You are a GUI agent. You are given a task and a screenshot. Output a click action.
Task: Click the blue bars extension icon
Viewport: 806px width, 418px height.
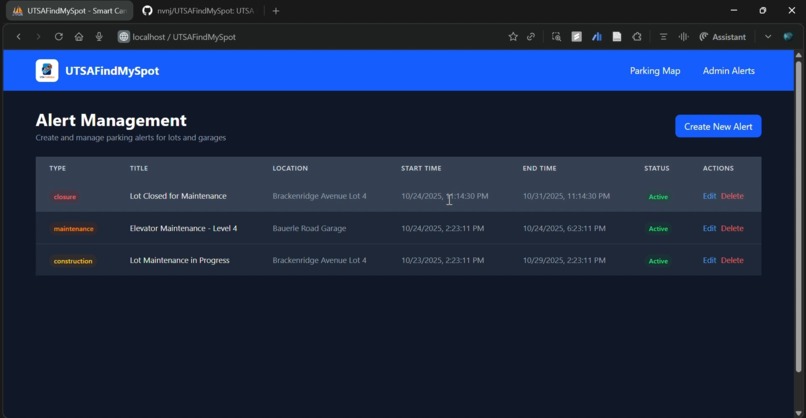click(597, 37)
